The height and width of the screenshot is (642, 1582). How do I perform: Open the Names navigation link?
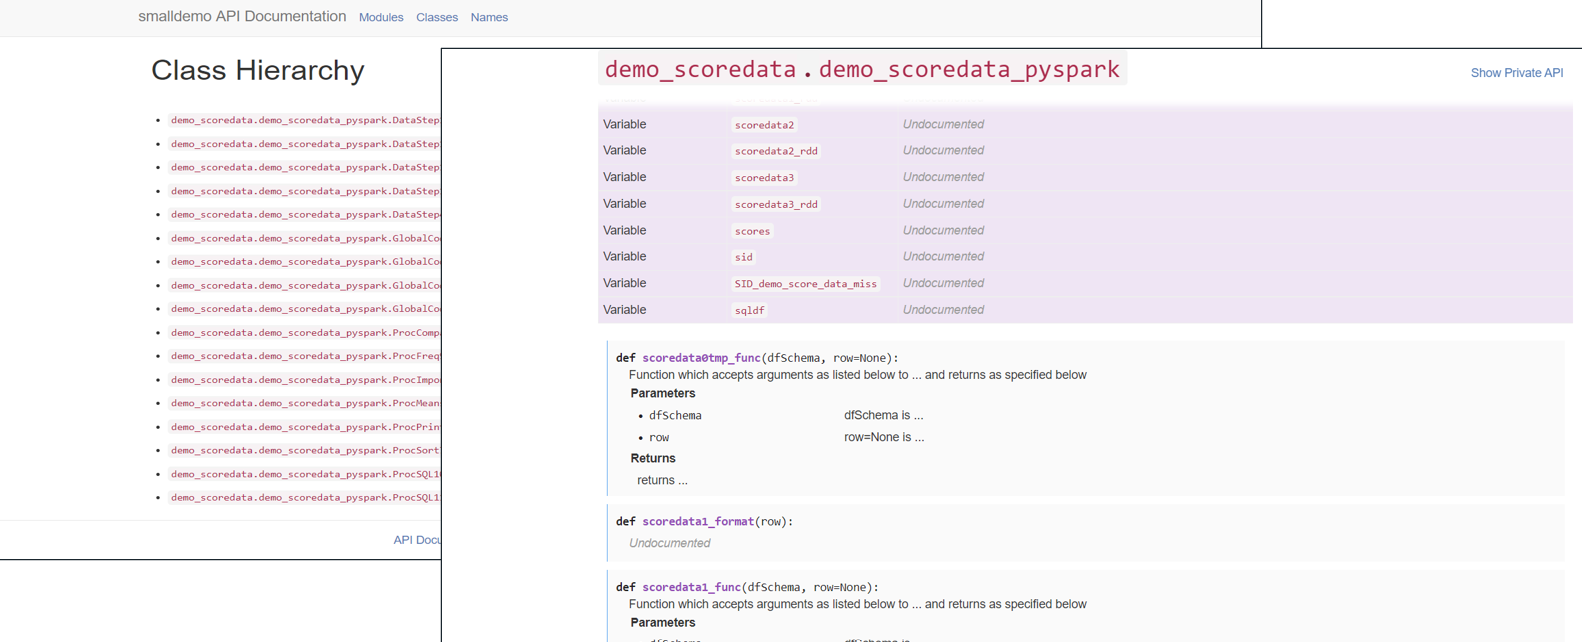click(489, 17)
